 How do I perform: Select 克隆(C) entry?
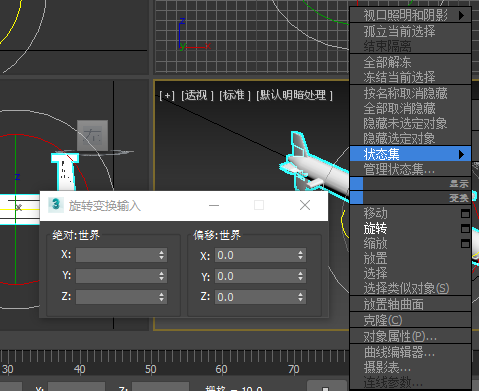410,320
